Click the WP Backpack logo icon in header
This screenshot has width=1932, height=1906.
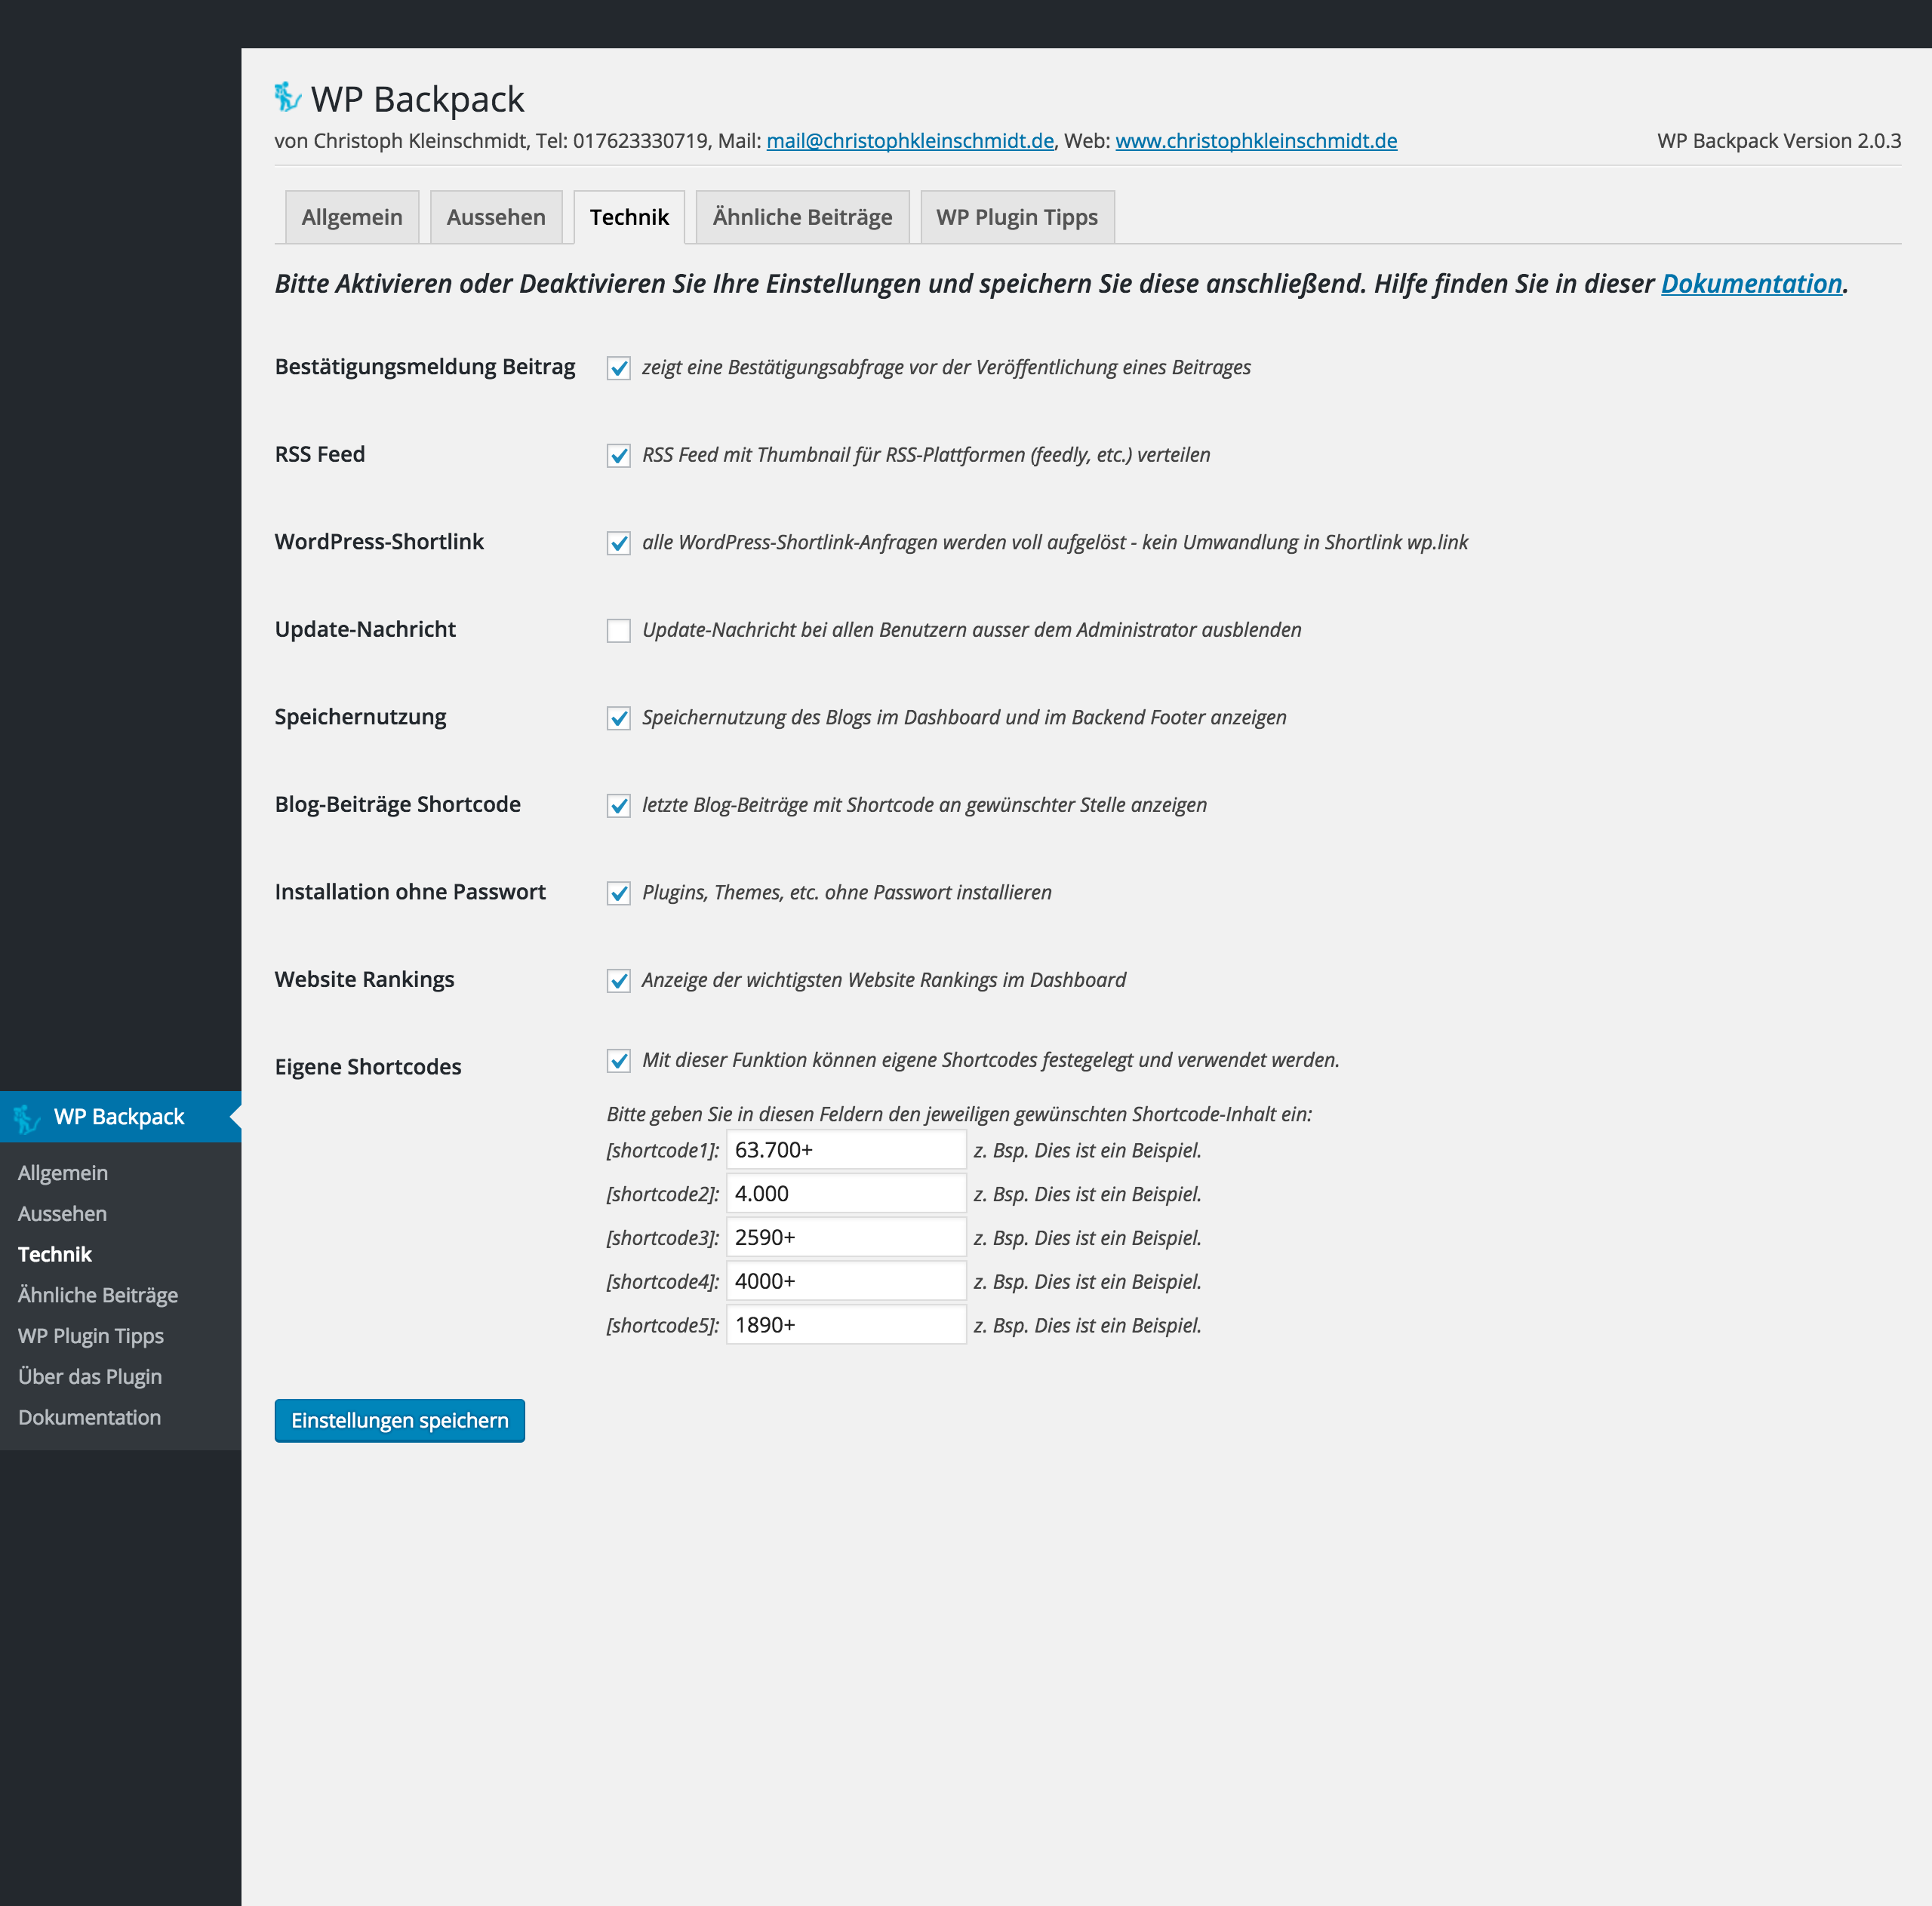(x=288, y=97)
